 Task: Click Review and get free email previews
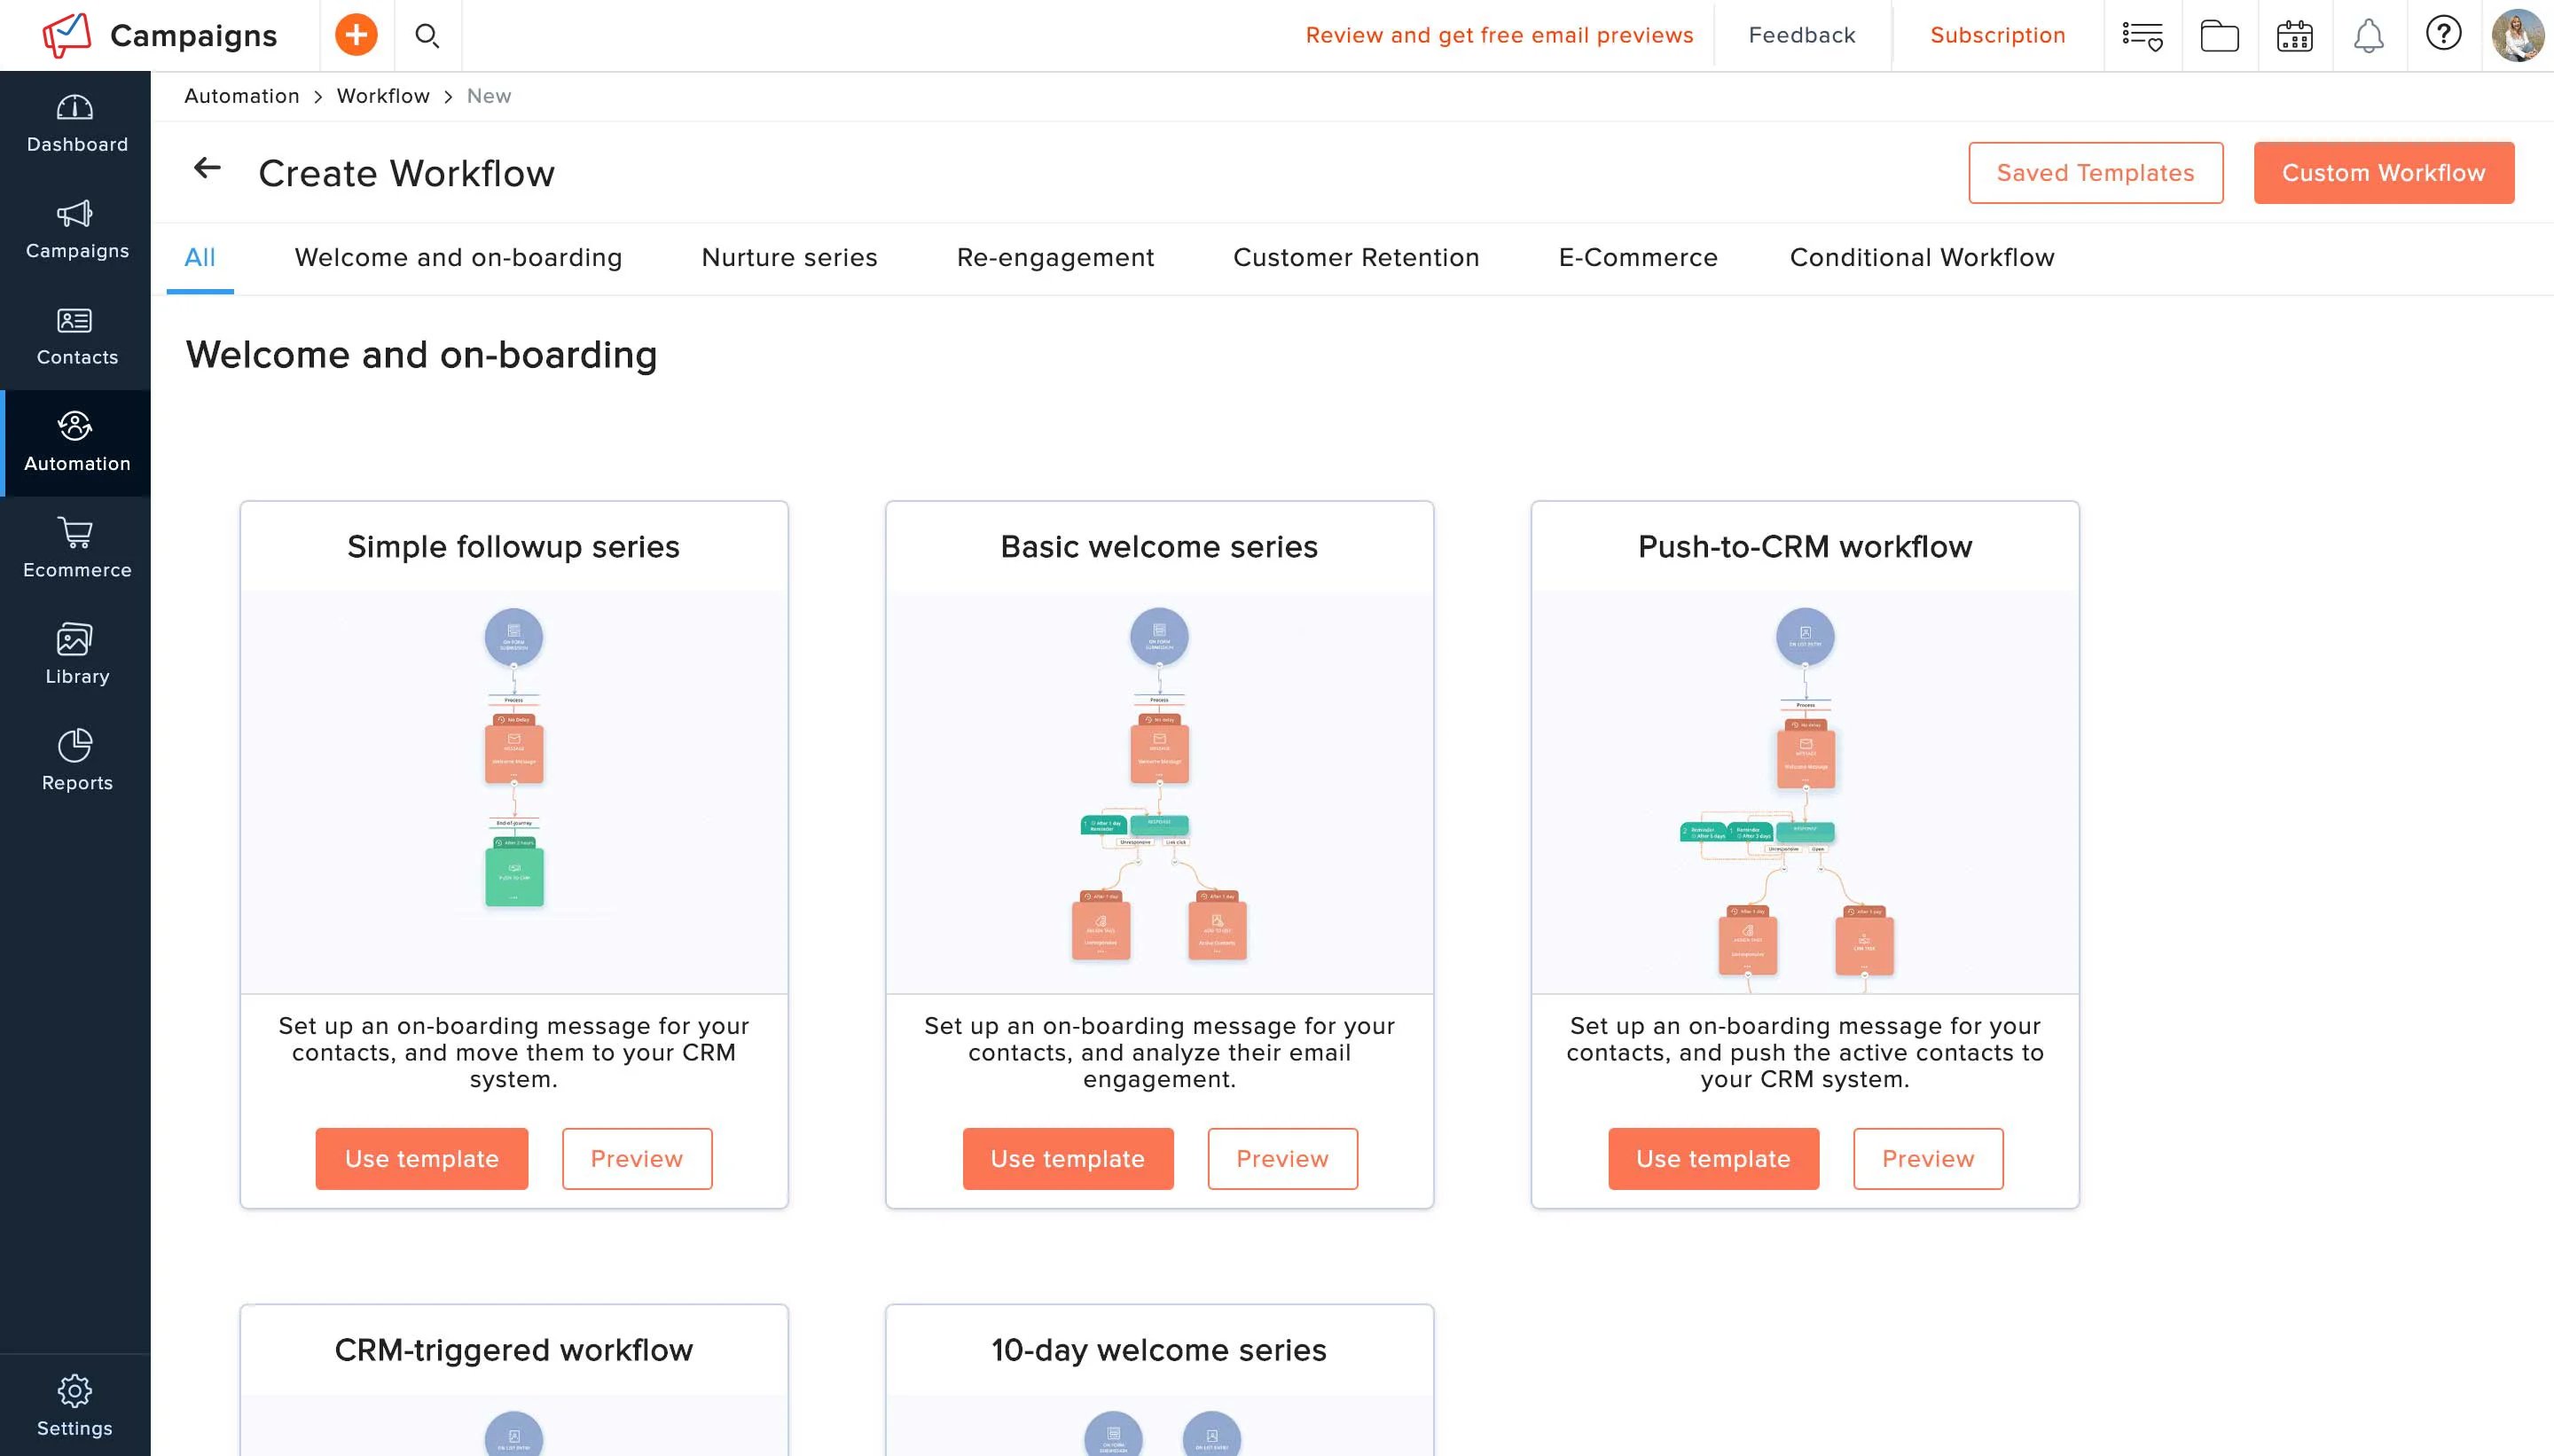1500,35
